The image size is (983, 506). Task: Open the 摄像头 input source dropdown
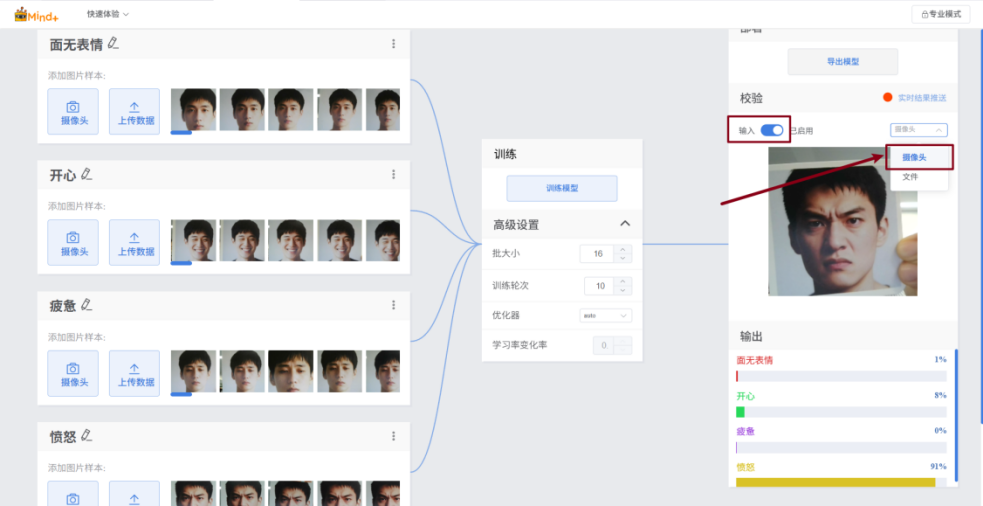coord(918,130)
